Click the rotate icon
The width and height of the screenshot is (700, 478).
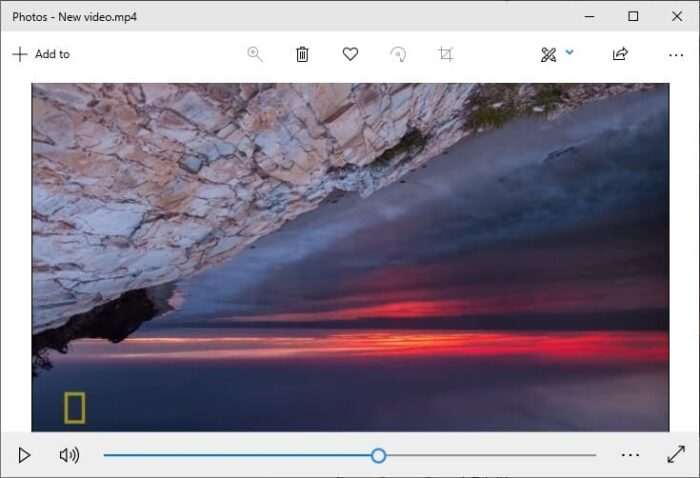[398, 54]
